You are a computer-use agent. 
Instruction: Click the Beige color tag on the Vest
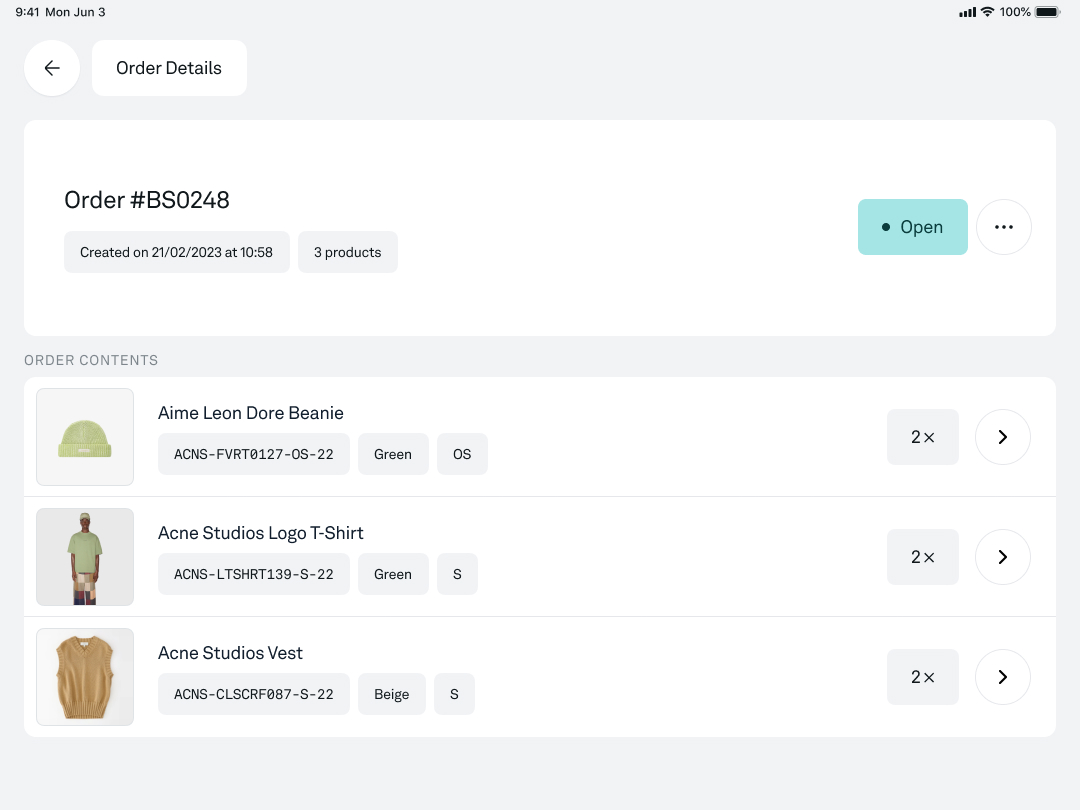[391, 694]
